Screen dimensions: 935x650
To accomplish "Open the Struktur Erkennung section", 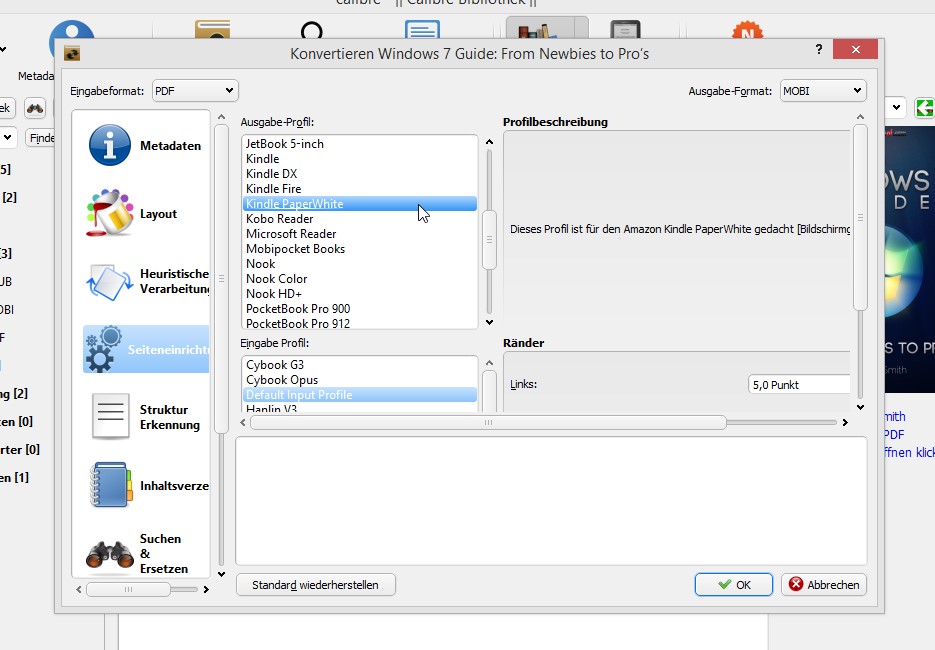I will [145, 417].
